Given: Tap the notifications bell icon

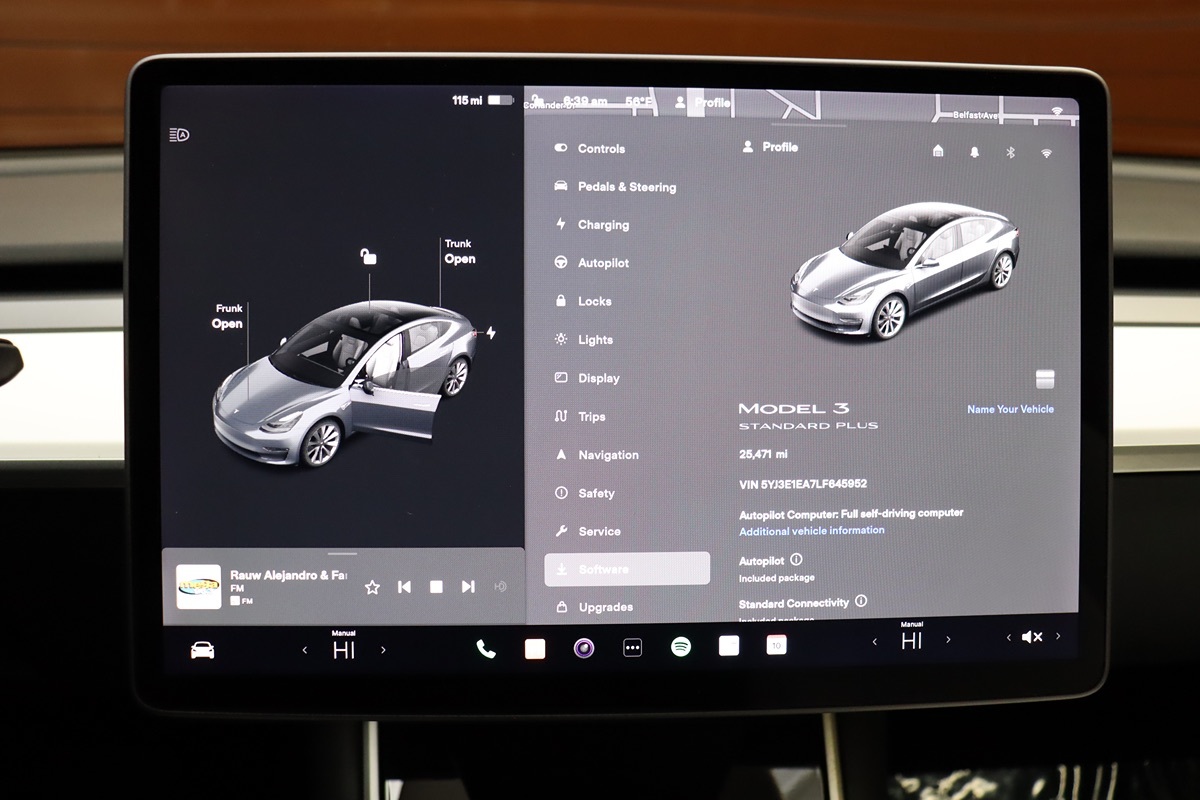Looking at the screenshot, I should pos(974,152).
